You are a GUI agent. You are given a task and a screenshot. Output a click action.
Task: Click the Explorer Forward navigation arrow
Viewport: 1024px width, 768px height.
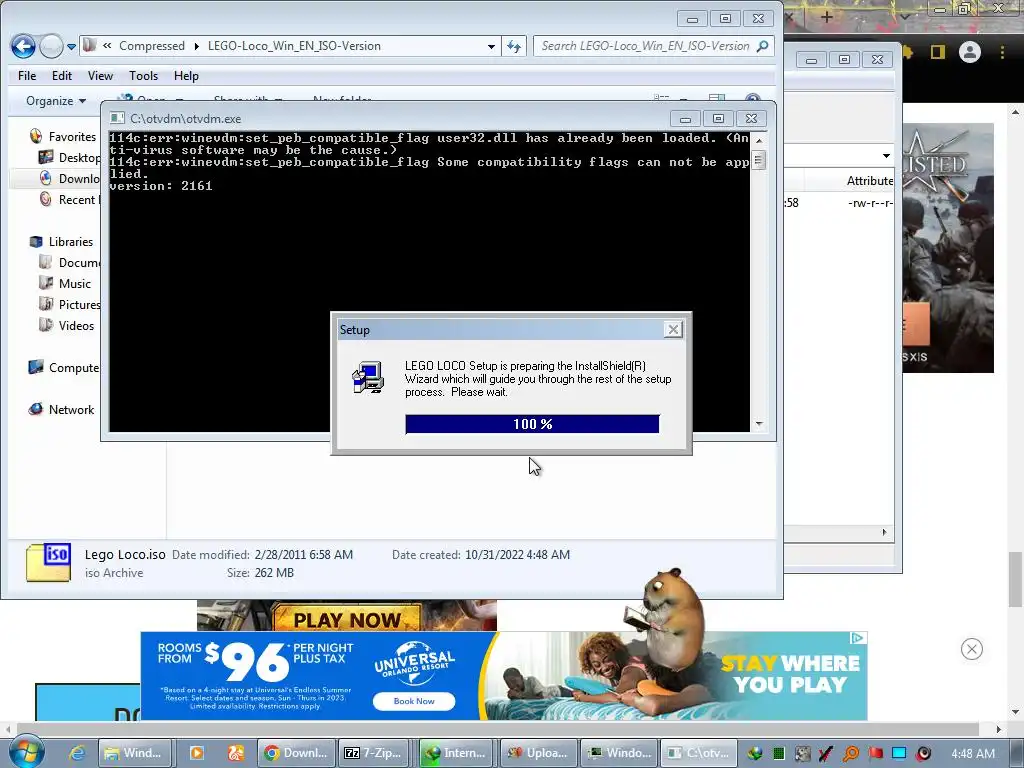coord(52,46)
